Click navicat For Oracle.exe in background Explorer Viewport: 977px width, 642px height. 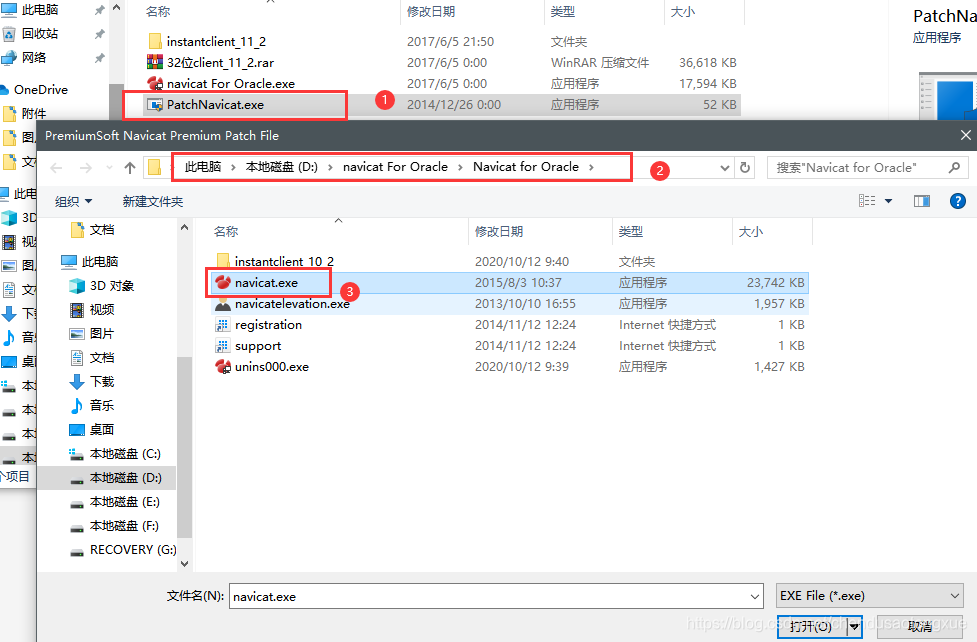[231, 84]
